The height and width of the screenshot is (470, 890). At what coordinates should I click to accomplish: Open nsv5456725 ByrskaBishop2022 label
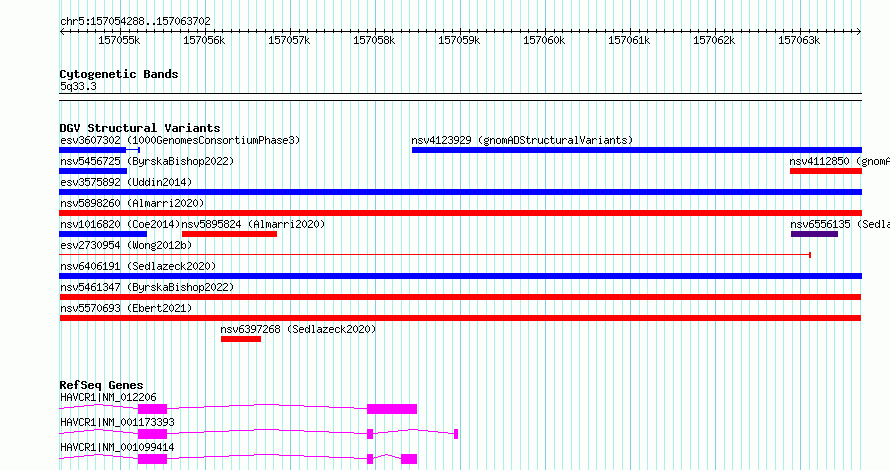point(147,161)
